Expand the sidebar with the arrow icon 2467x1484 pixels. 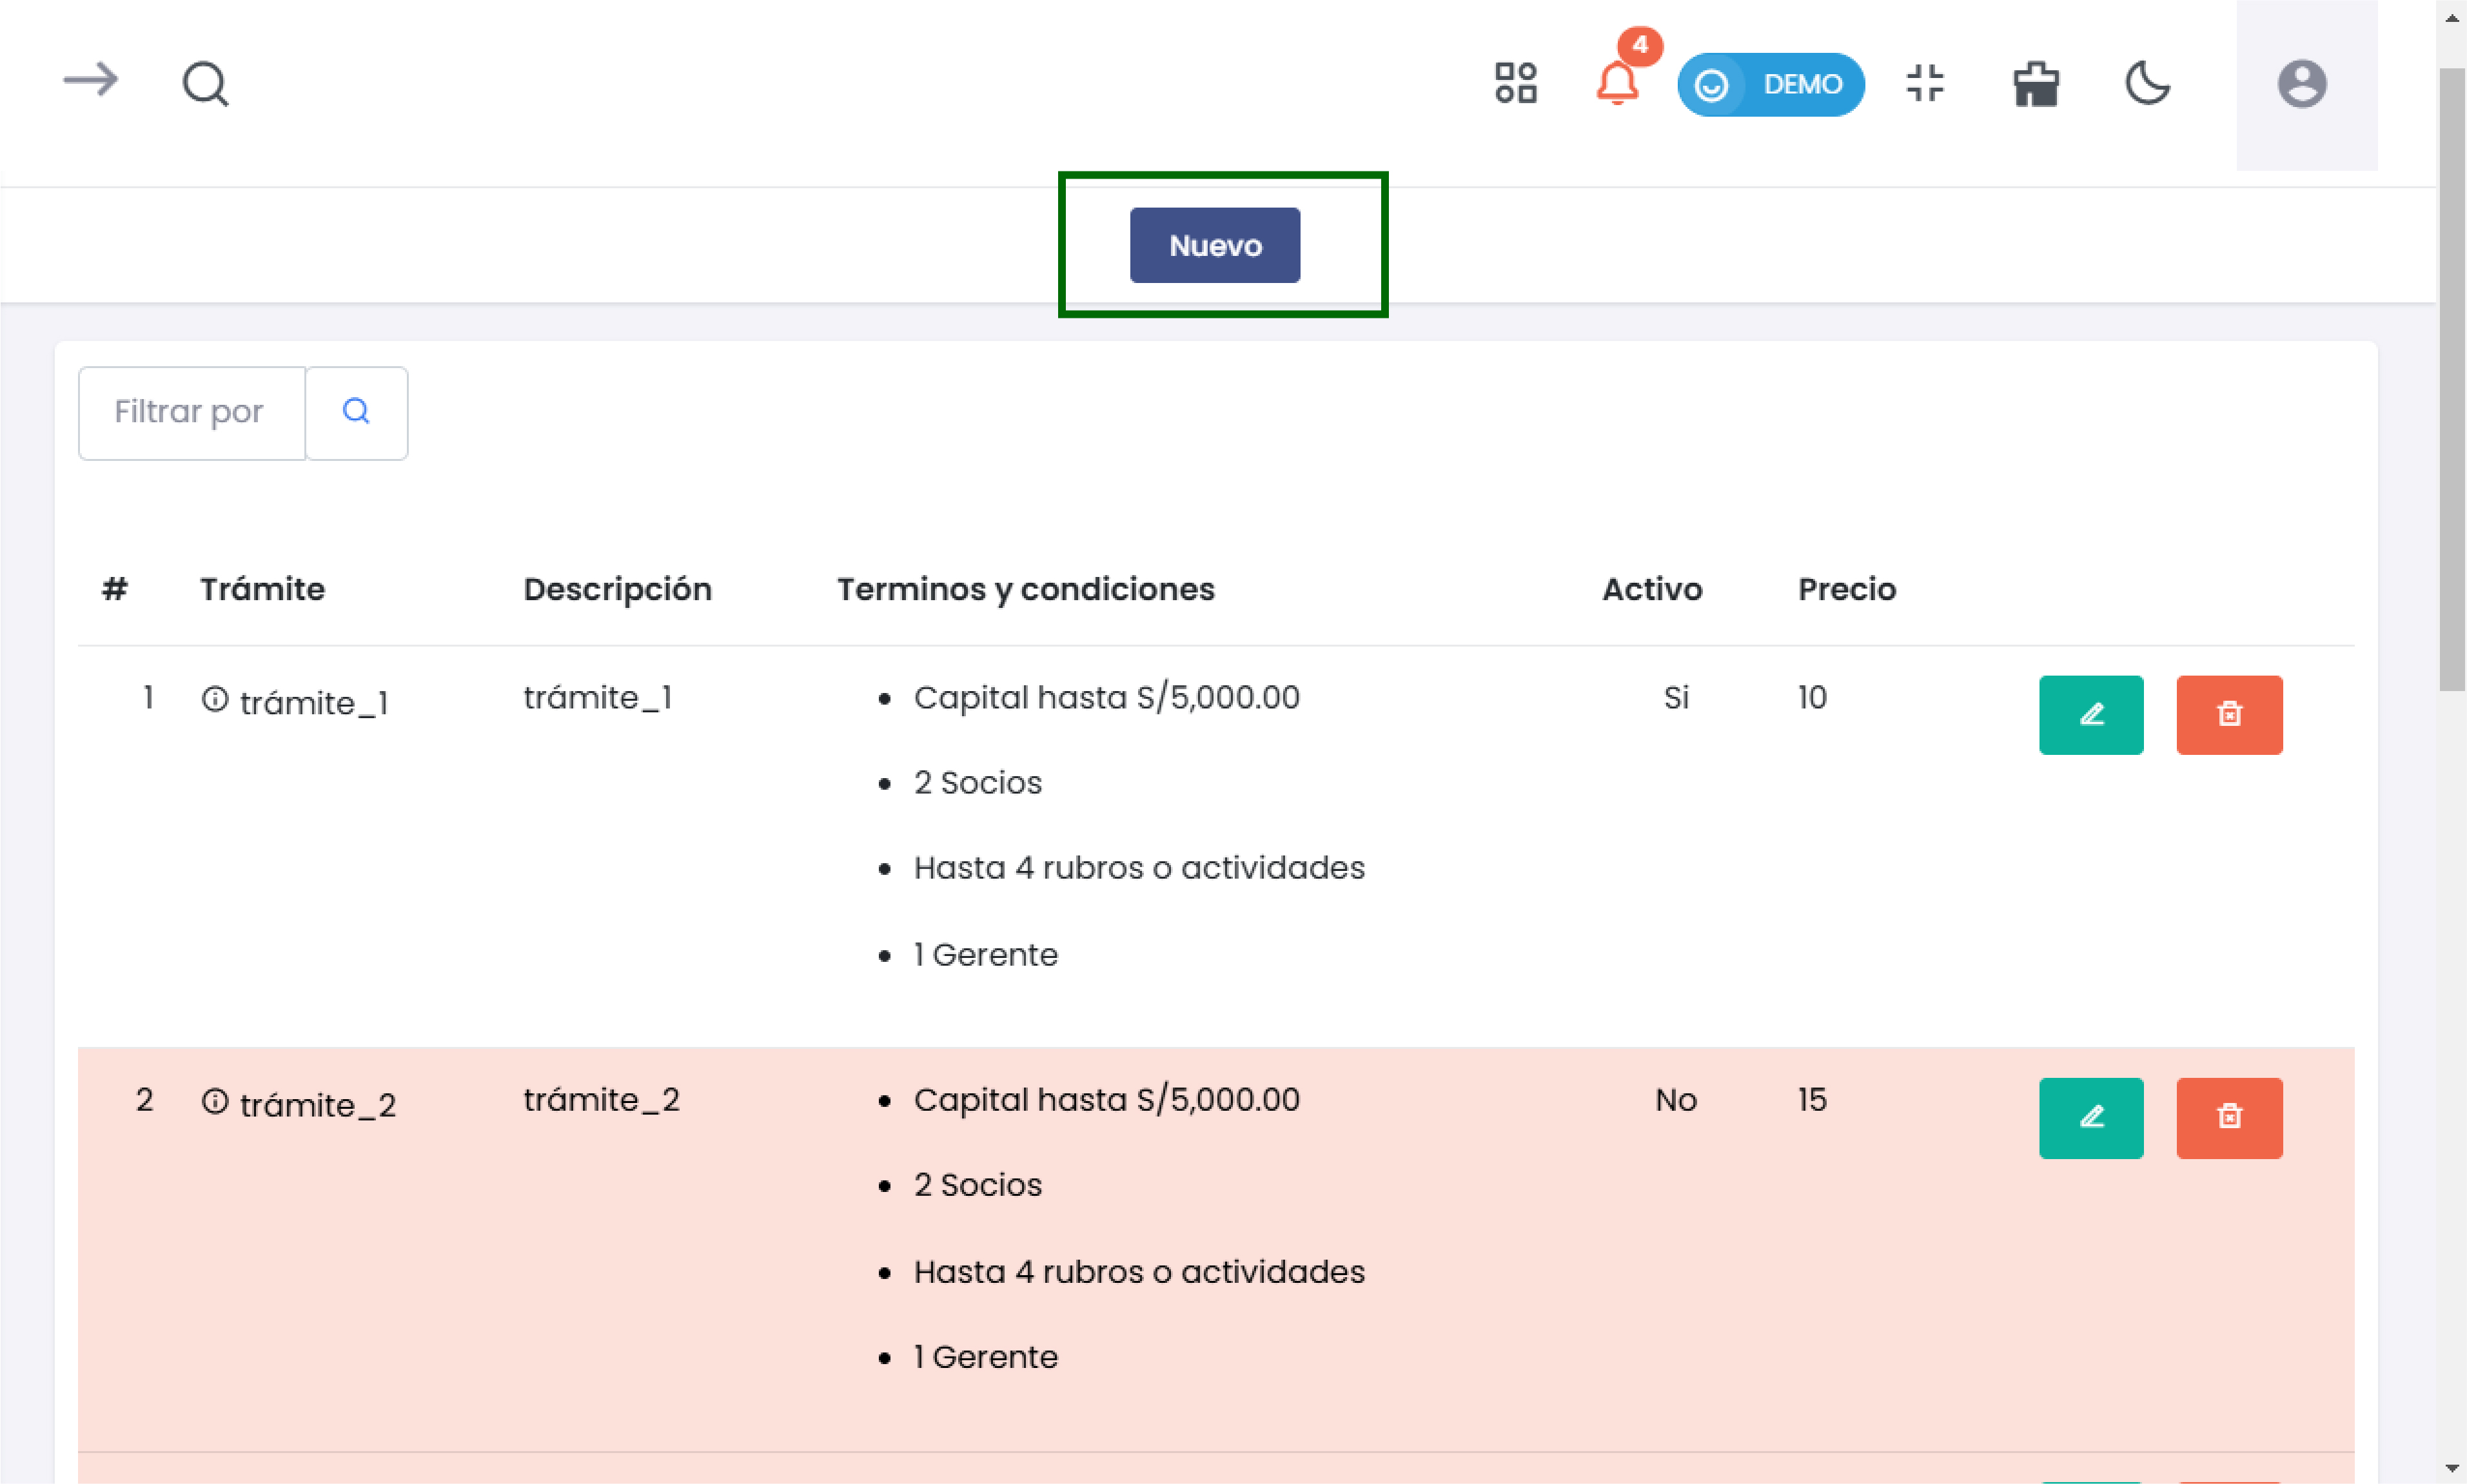89,82
